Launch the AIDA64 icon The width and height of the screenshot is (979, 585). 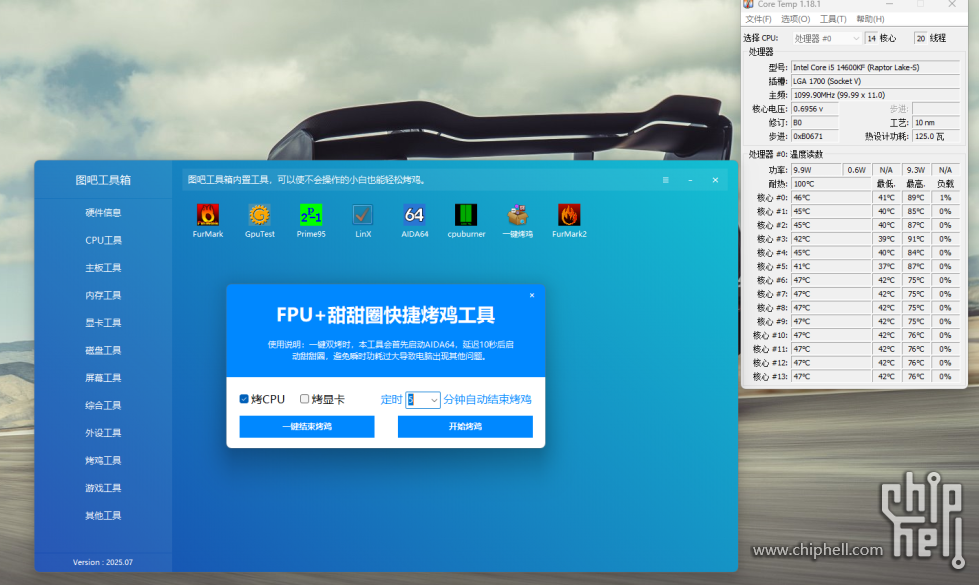pyautogui.click(x=415, y=215)
